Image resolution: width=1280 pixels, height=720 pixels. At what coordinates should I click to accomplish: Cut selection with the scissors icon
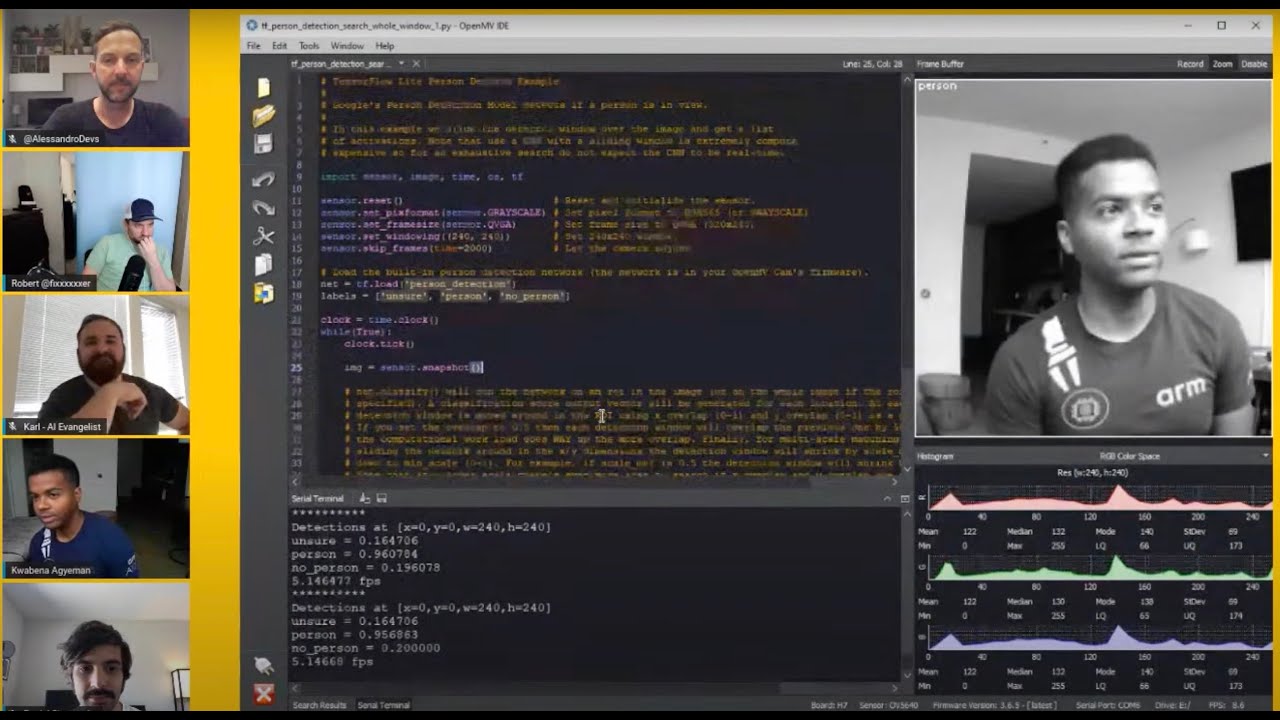point(263,236)
